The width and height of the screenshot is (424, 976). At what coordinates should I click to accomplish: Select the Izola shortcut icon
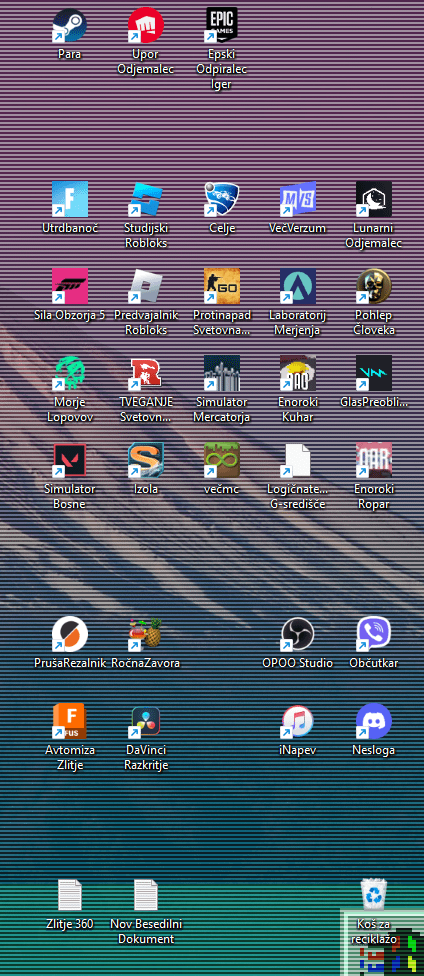(146, 461)
